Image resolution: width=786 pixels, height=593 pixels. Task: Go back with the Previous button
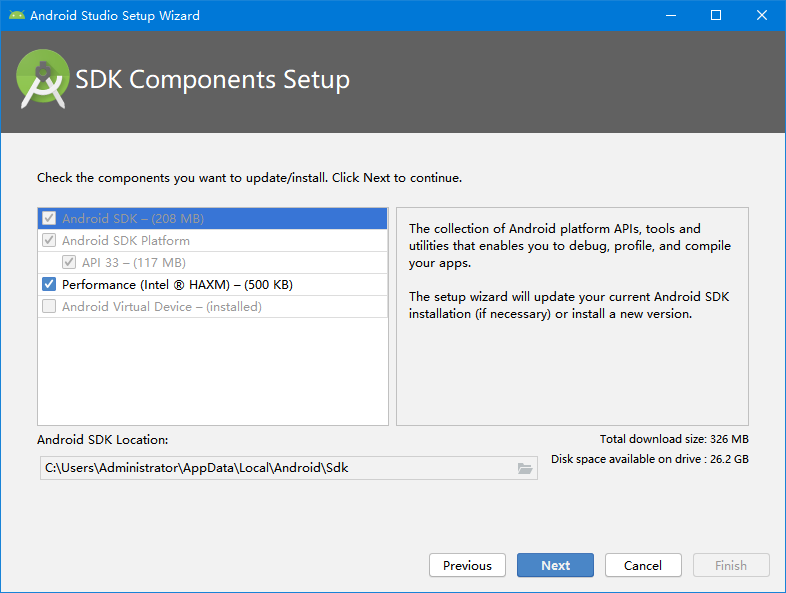tap(467, 565)
